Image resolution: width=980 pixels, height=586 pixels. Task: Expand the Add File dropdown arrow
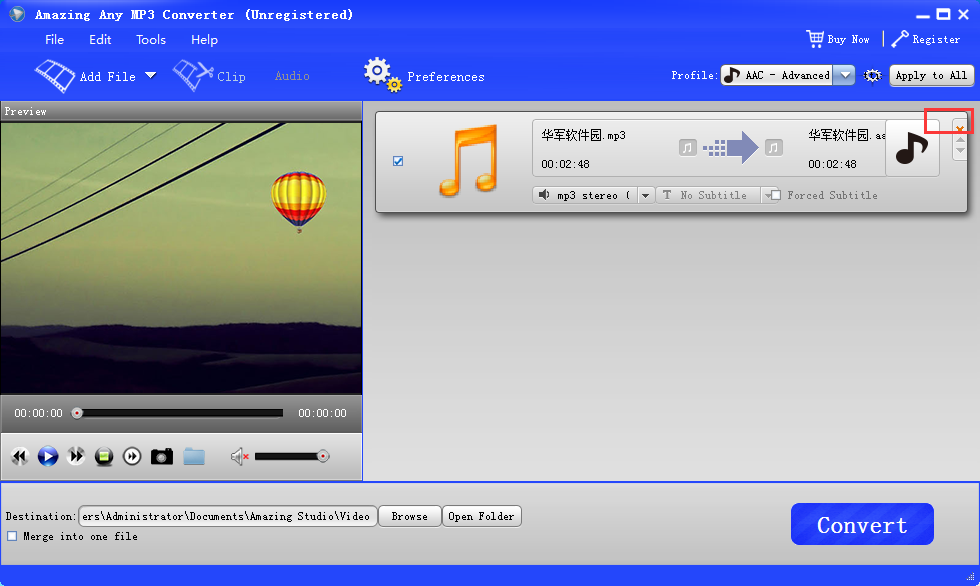tap(150, 75)
